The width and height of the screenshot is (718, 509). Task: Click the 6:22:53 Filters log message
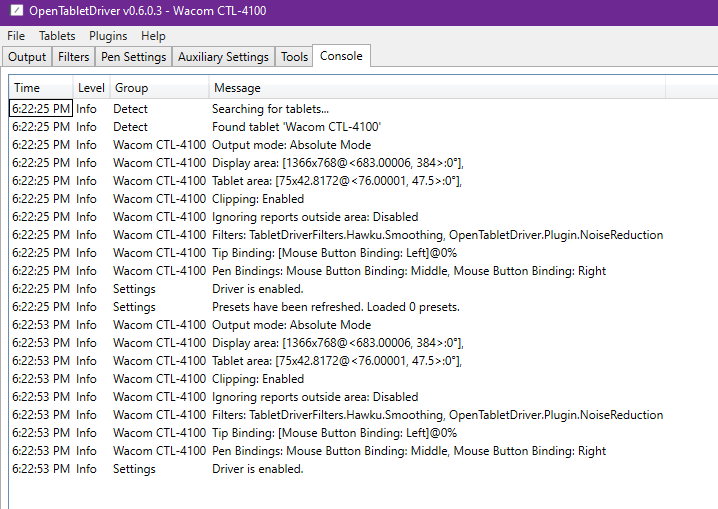point(437,415)
